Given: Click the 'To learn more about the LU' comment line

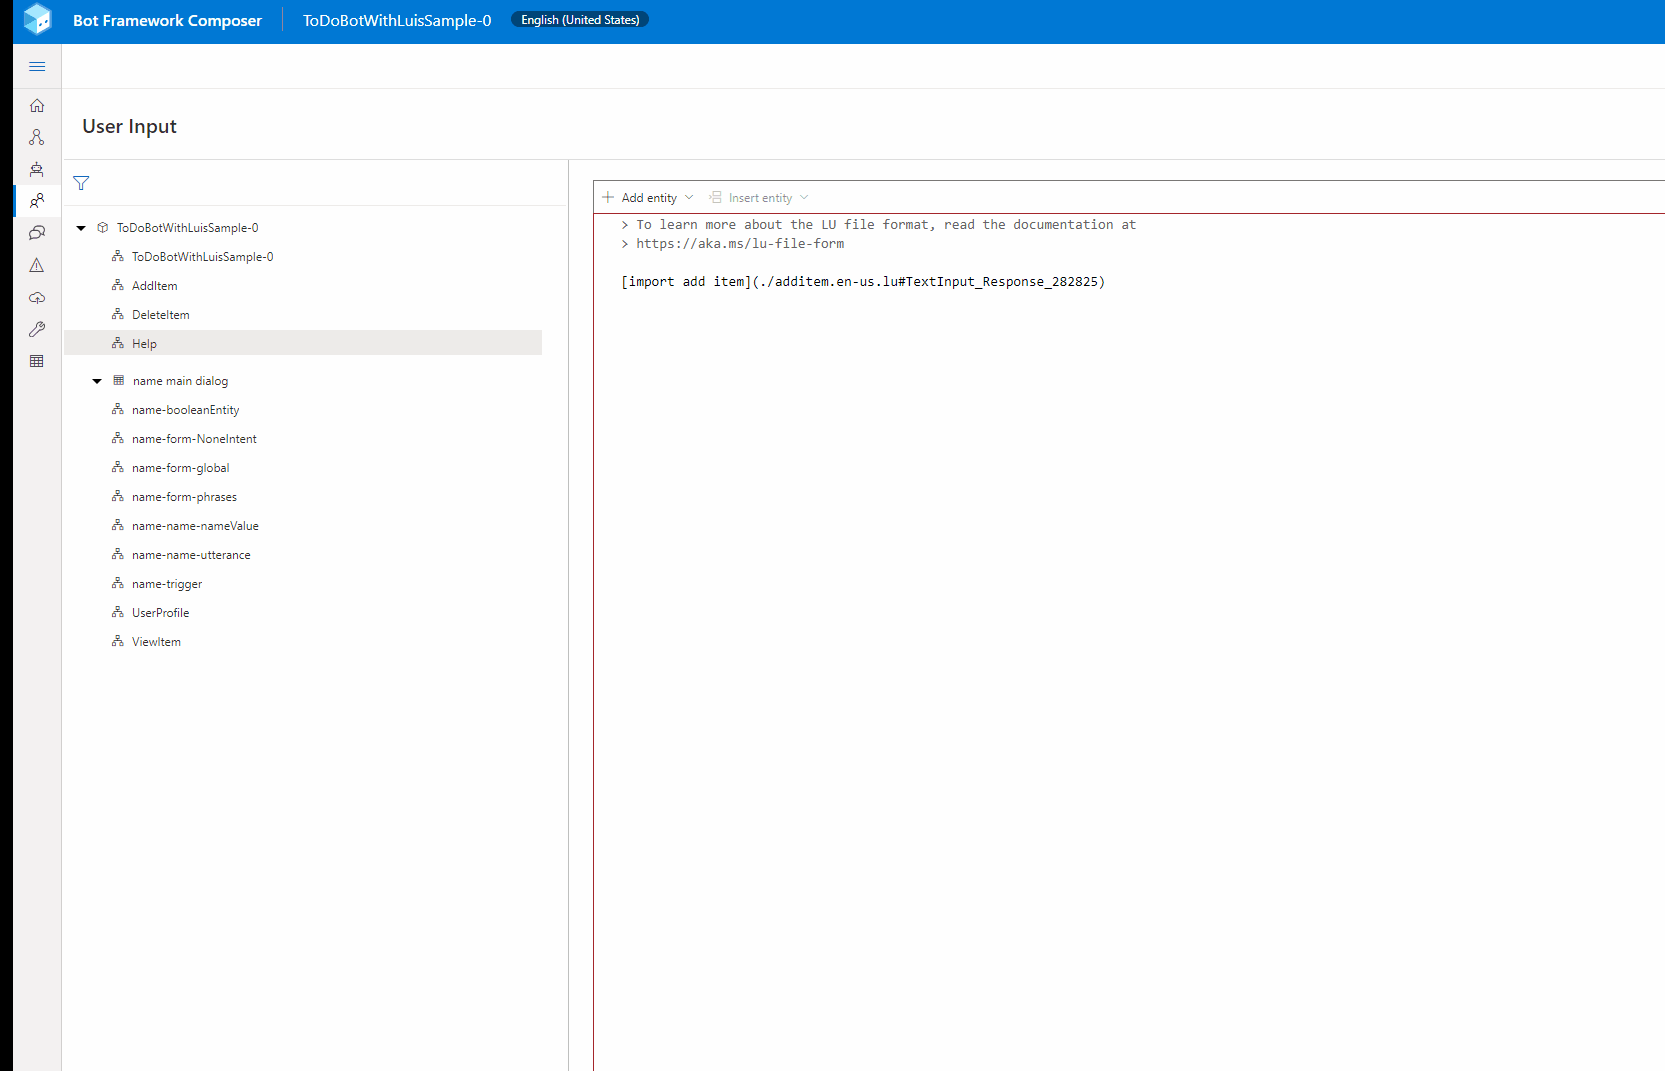Looking at the screenshot, I should (x=879, y=225).
